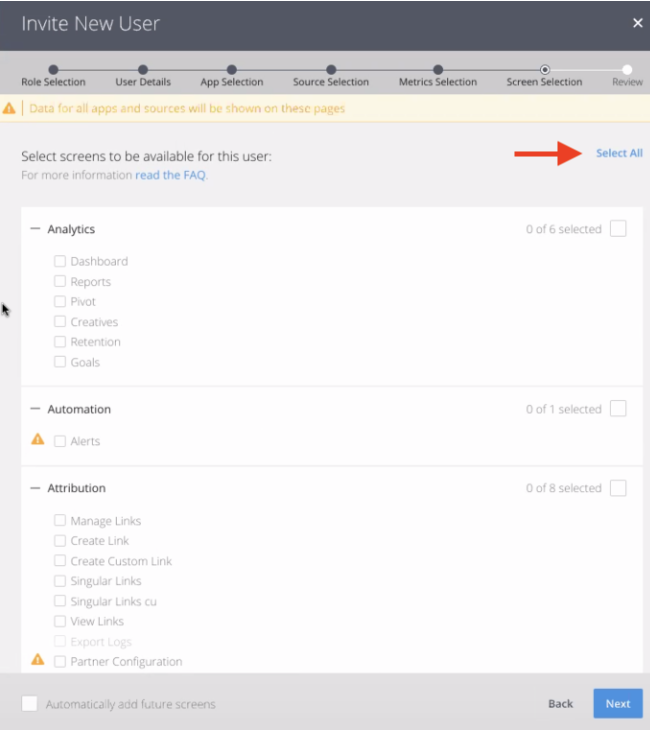
Task: Check the Automation select-all checkbox
Action: coord(618,409)
